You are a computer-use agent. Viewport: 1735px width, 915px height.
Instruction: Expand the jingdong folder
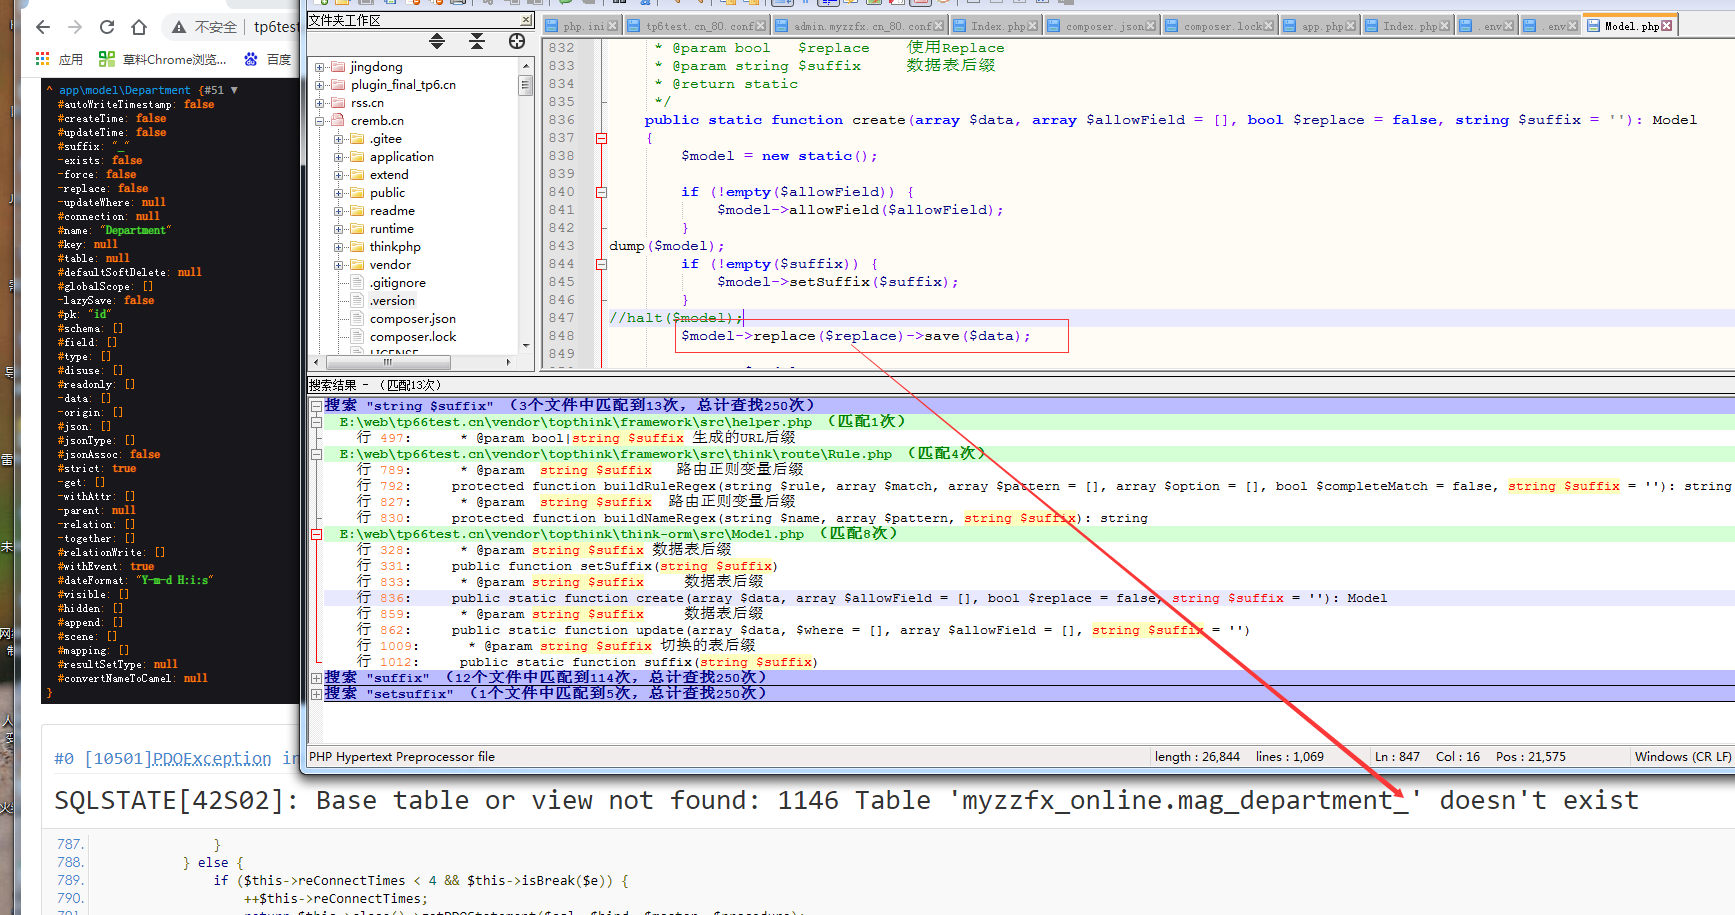tap(320, 67)
